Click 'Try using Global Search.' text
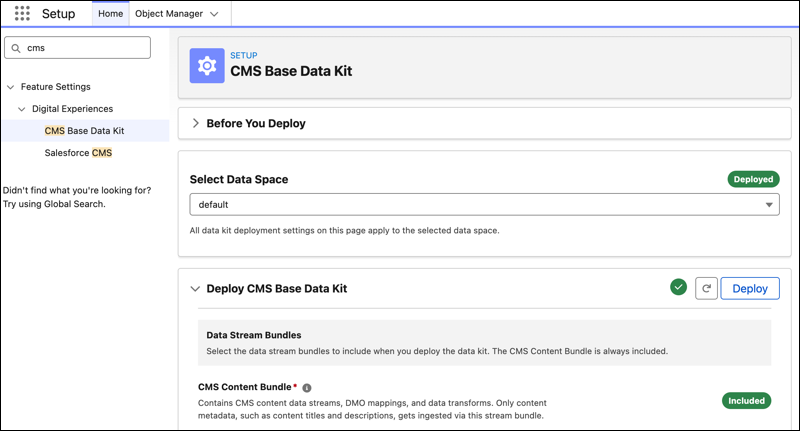 [54, 204]
